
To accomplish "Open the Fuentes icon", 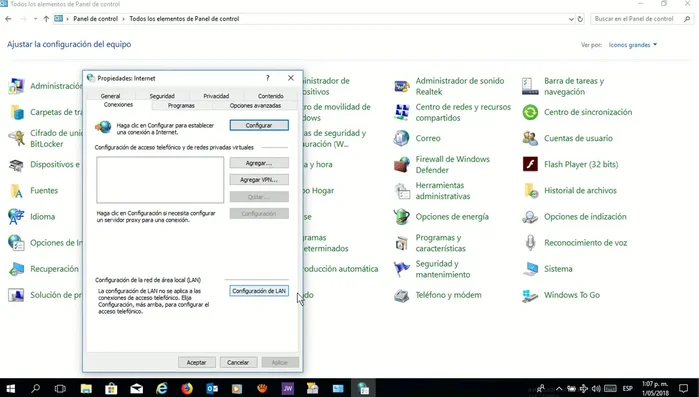I will [x=16, y=191].
